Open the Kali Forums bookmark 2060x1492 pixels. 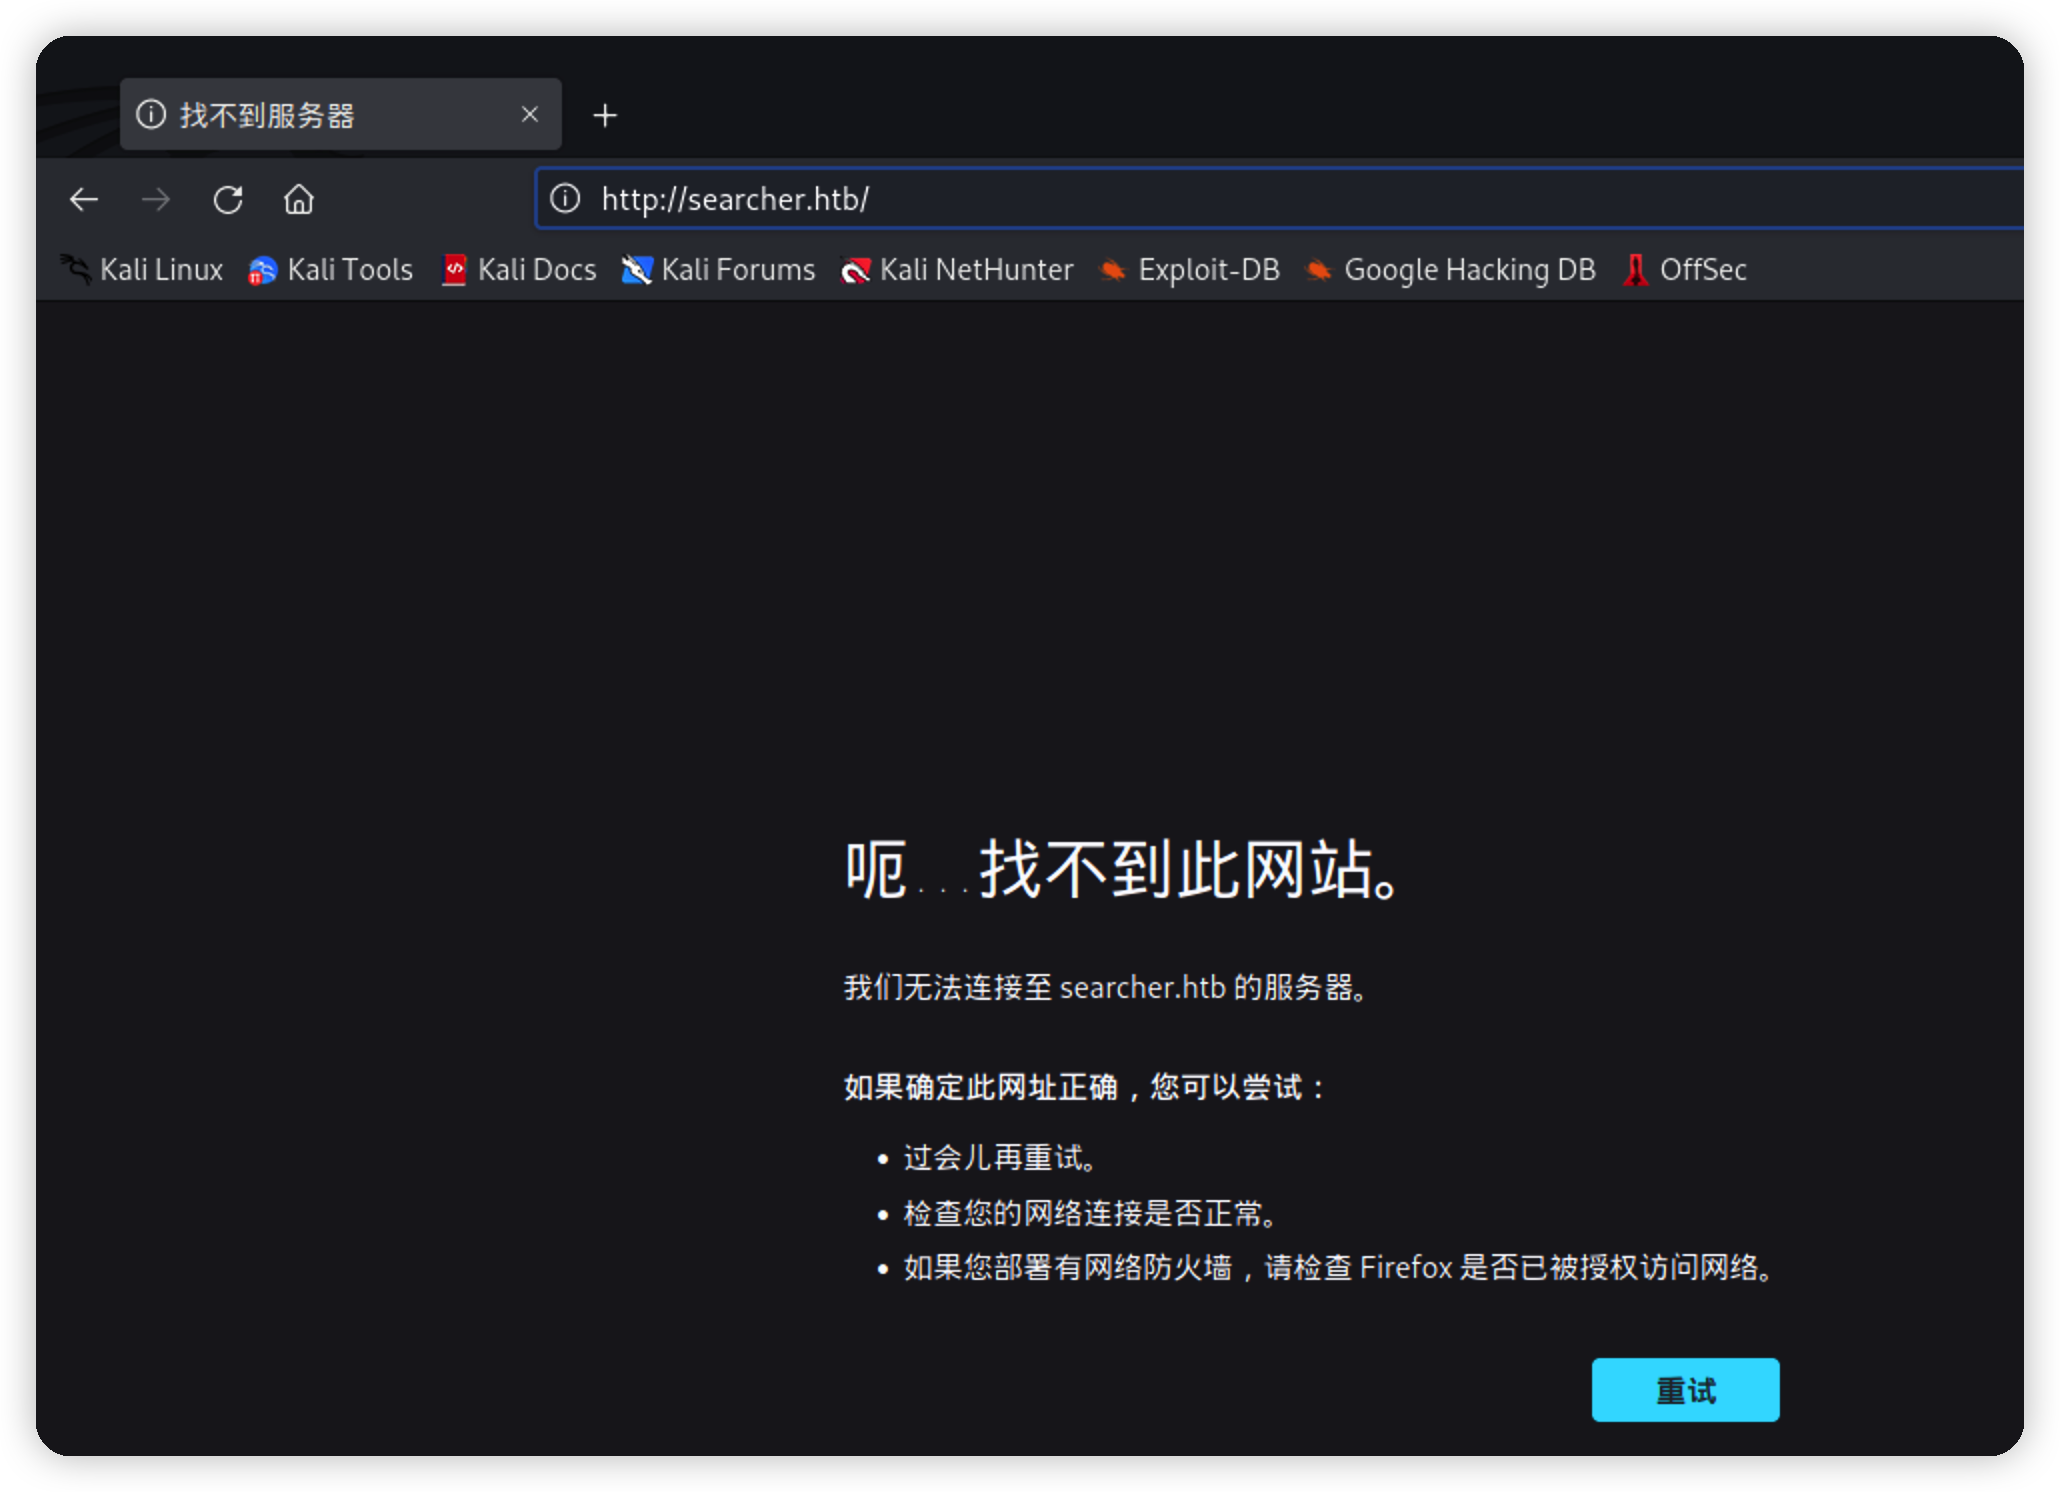[719, 270]
